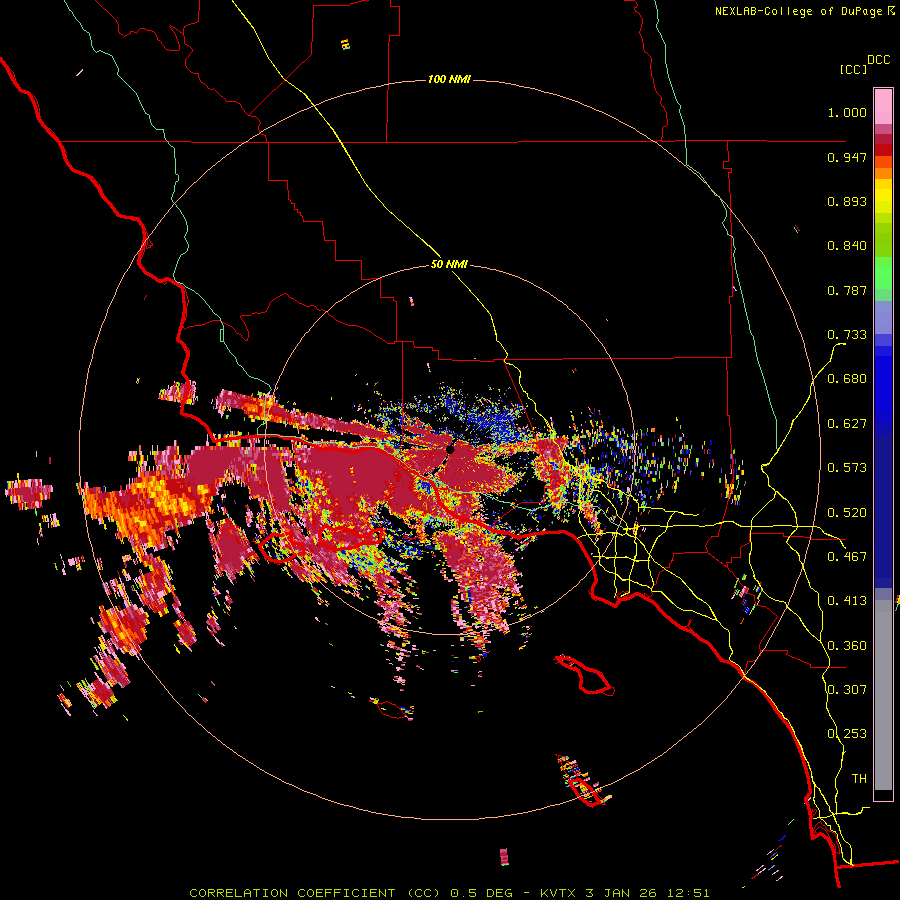The image size is (900, 900).
Task: Click the 0.733 legend value
Action: (847, 335)
